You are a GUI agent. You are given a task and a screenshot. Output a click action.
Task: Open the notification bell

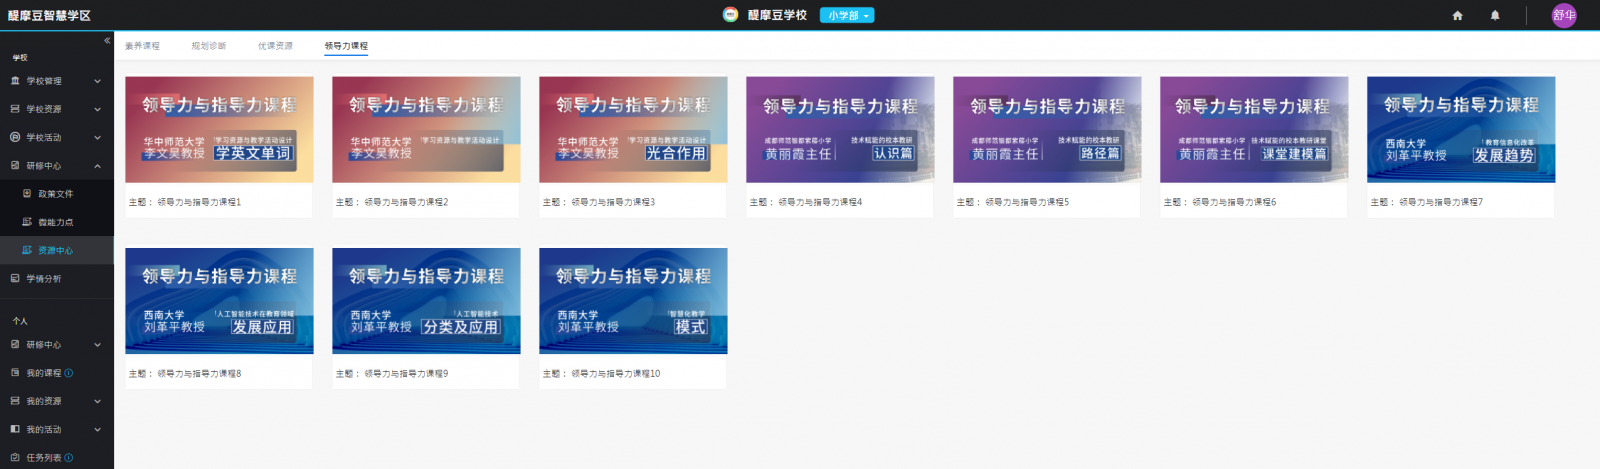click(x=1495, y=15)
